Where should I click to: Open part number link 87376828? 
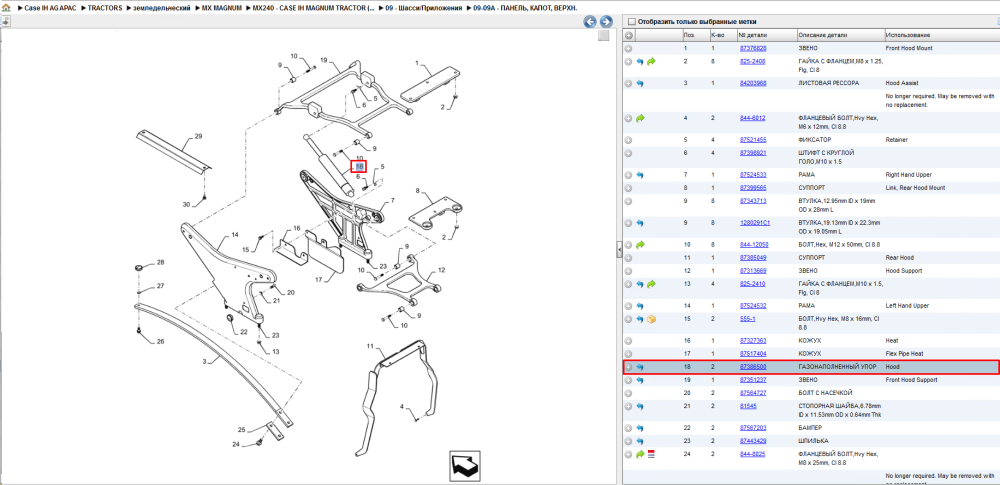point(753,48)
